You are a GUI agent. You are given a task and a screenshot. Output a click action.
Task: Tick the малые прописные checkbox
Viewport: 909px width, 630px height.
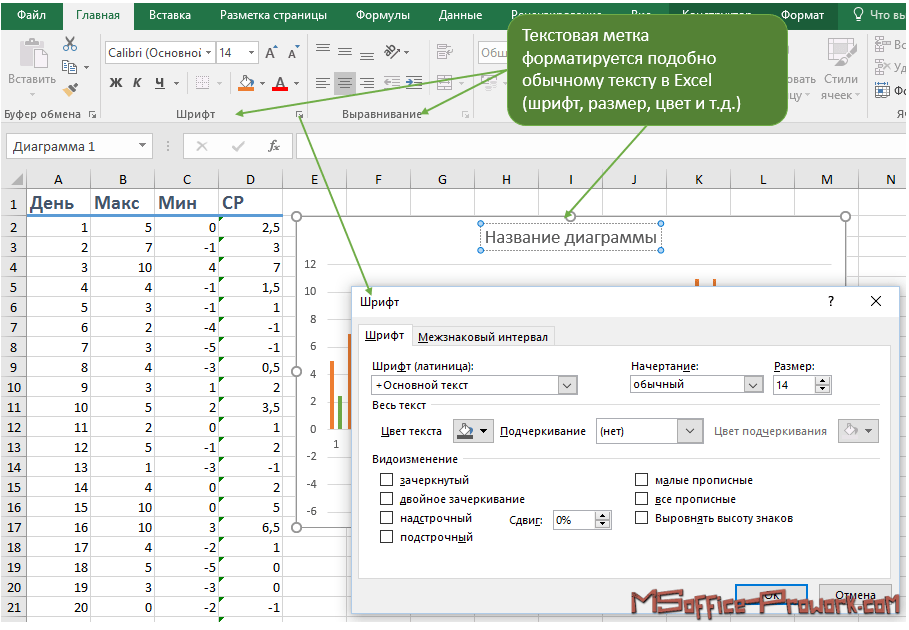[x=641, y=480]
